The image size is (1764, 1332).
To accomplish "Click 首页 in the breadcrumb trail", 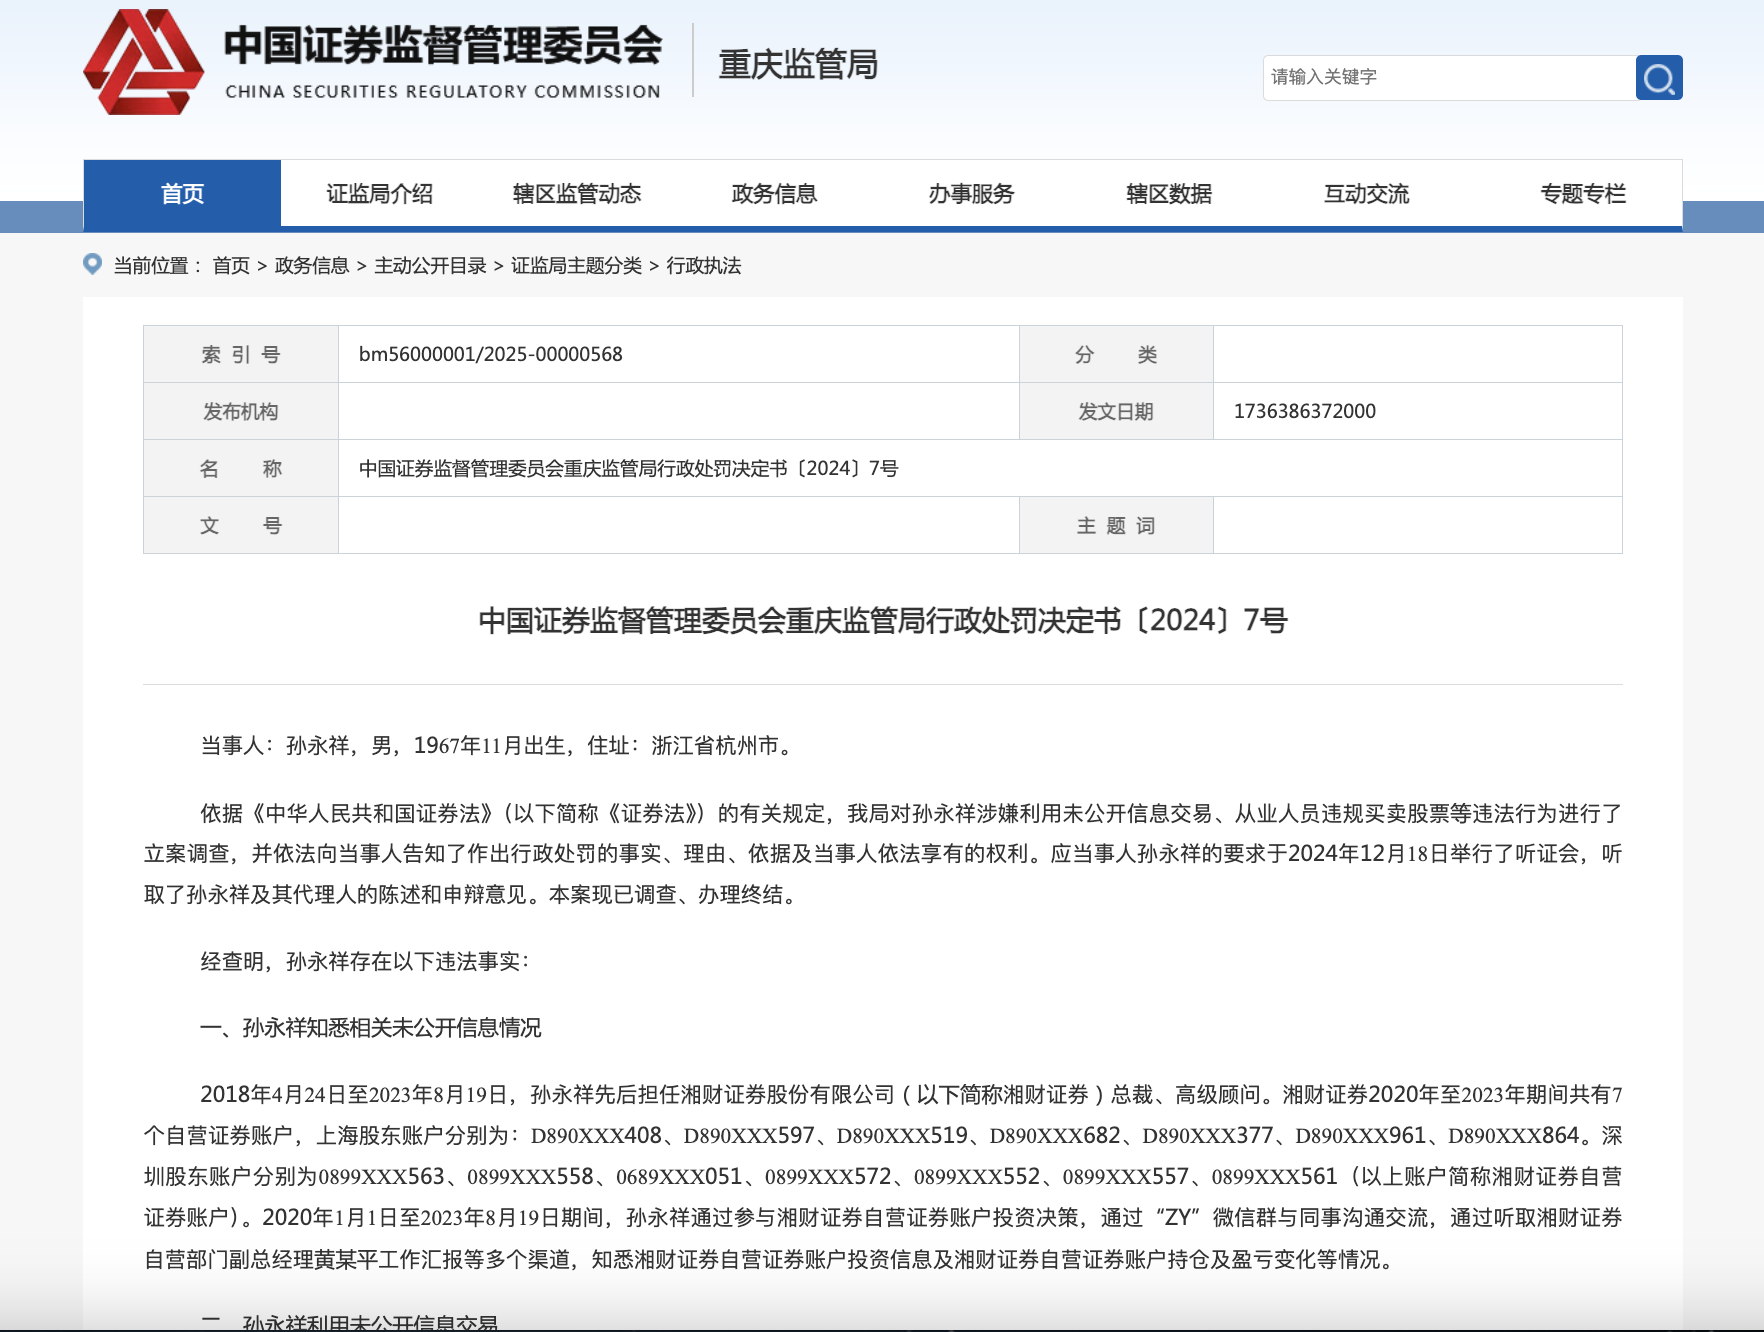I will coord(231,266).
